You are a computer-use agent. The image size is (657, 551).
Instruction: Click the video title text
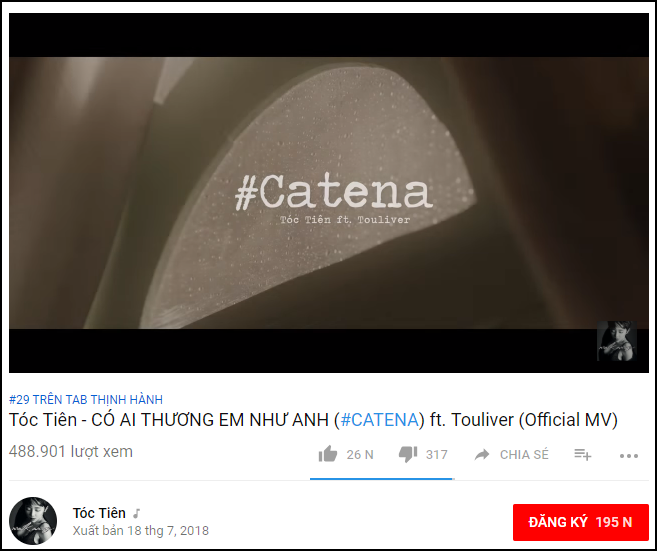pos(313,420)
